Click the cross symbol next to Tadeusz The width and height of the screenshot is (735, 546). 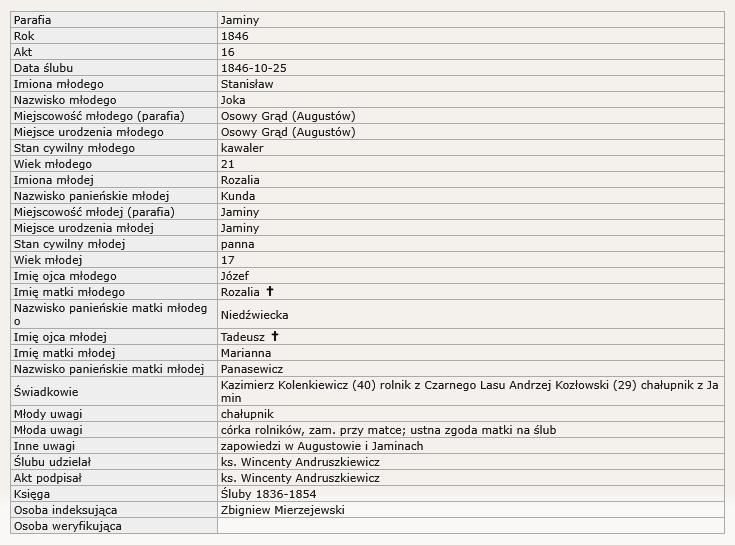pyautogui.click(x=275, y=337)
